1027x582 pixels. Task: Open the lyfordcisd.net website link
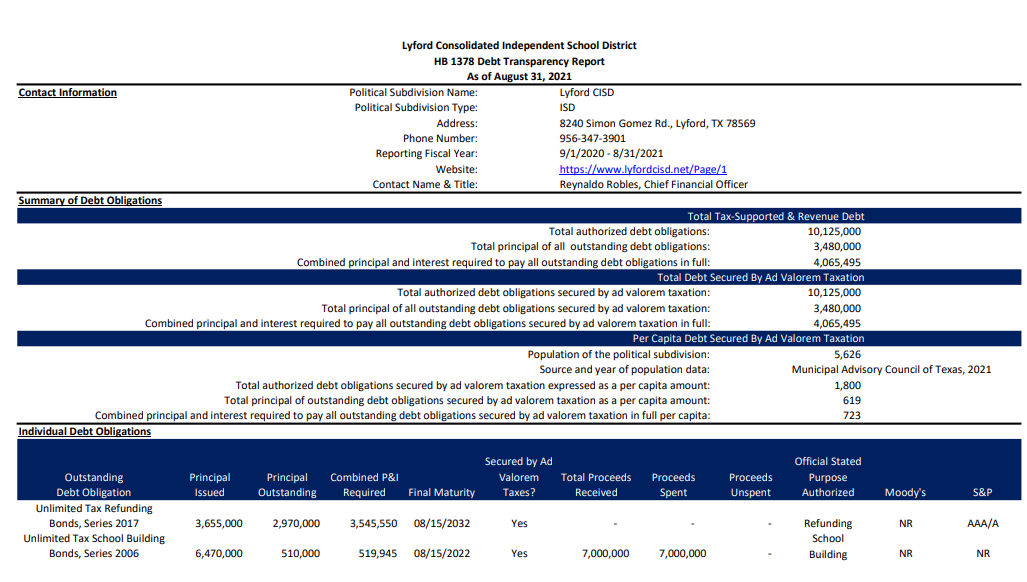pos(642,169)
